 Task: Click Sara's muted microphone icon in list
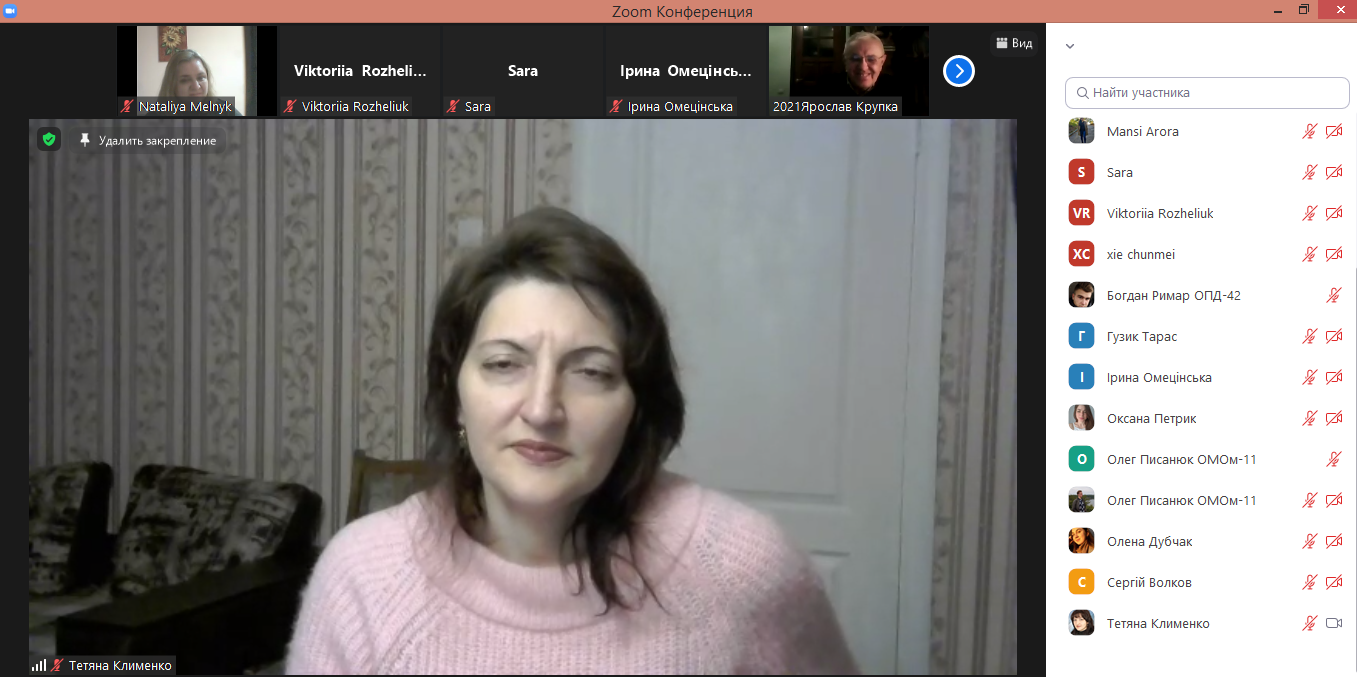1309,172
